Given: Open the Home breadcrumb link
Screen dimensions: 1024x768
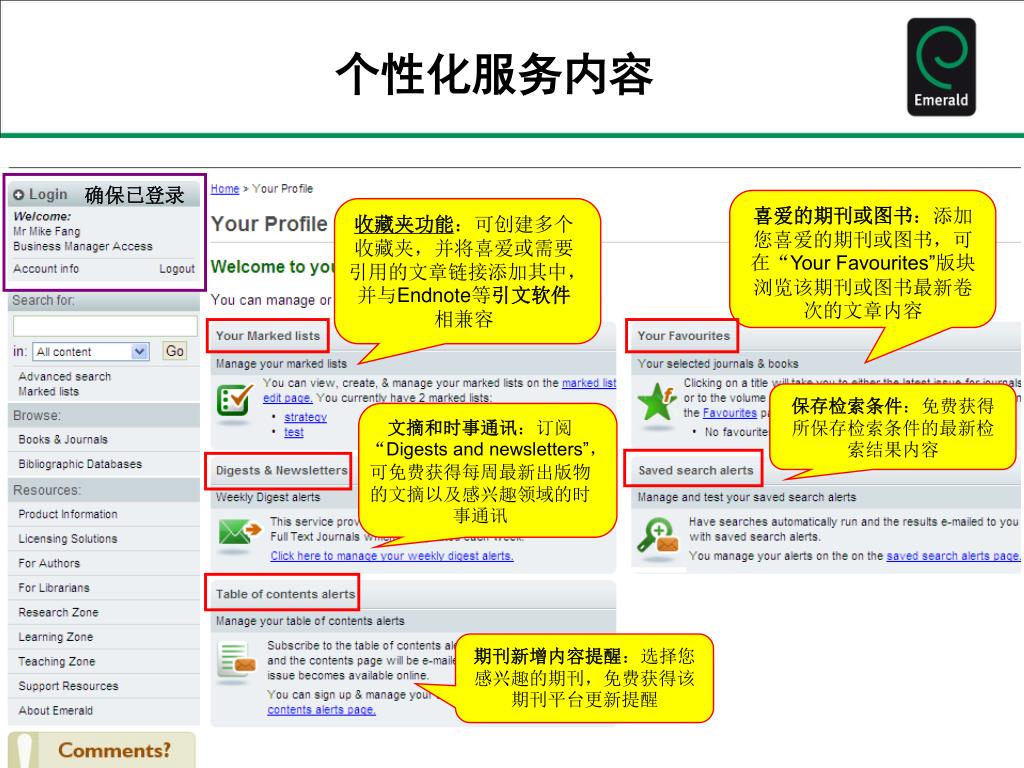Looking at the screenshot, I should pos(225,189).
